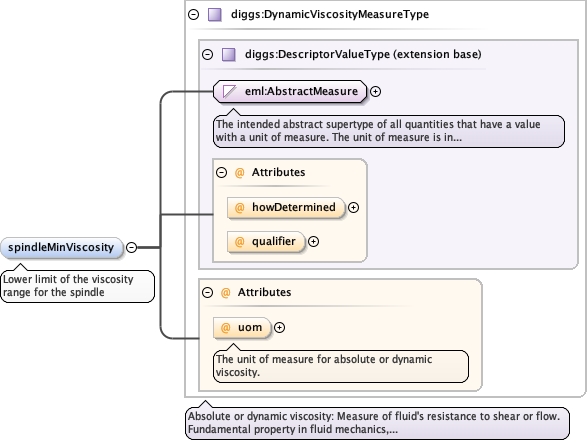Click the @ icon of the howDetermined attribute
Image resolution: width=588 pixels, height=443 pixels.
click(239, 207)
